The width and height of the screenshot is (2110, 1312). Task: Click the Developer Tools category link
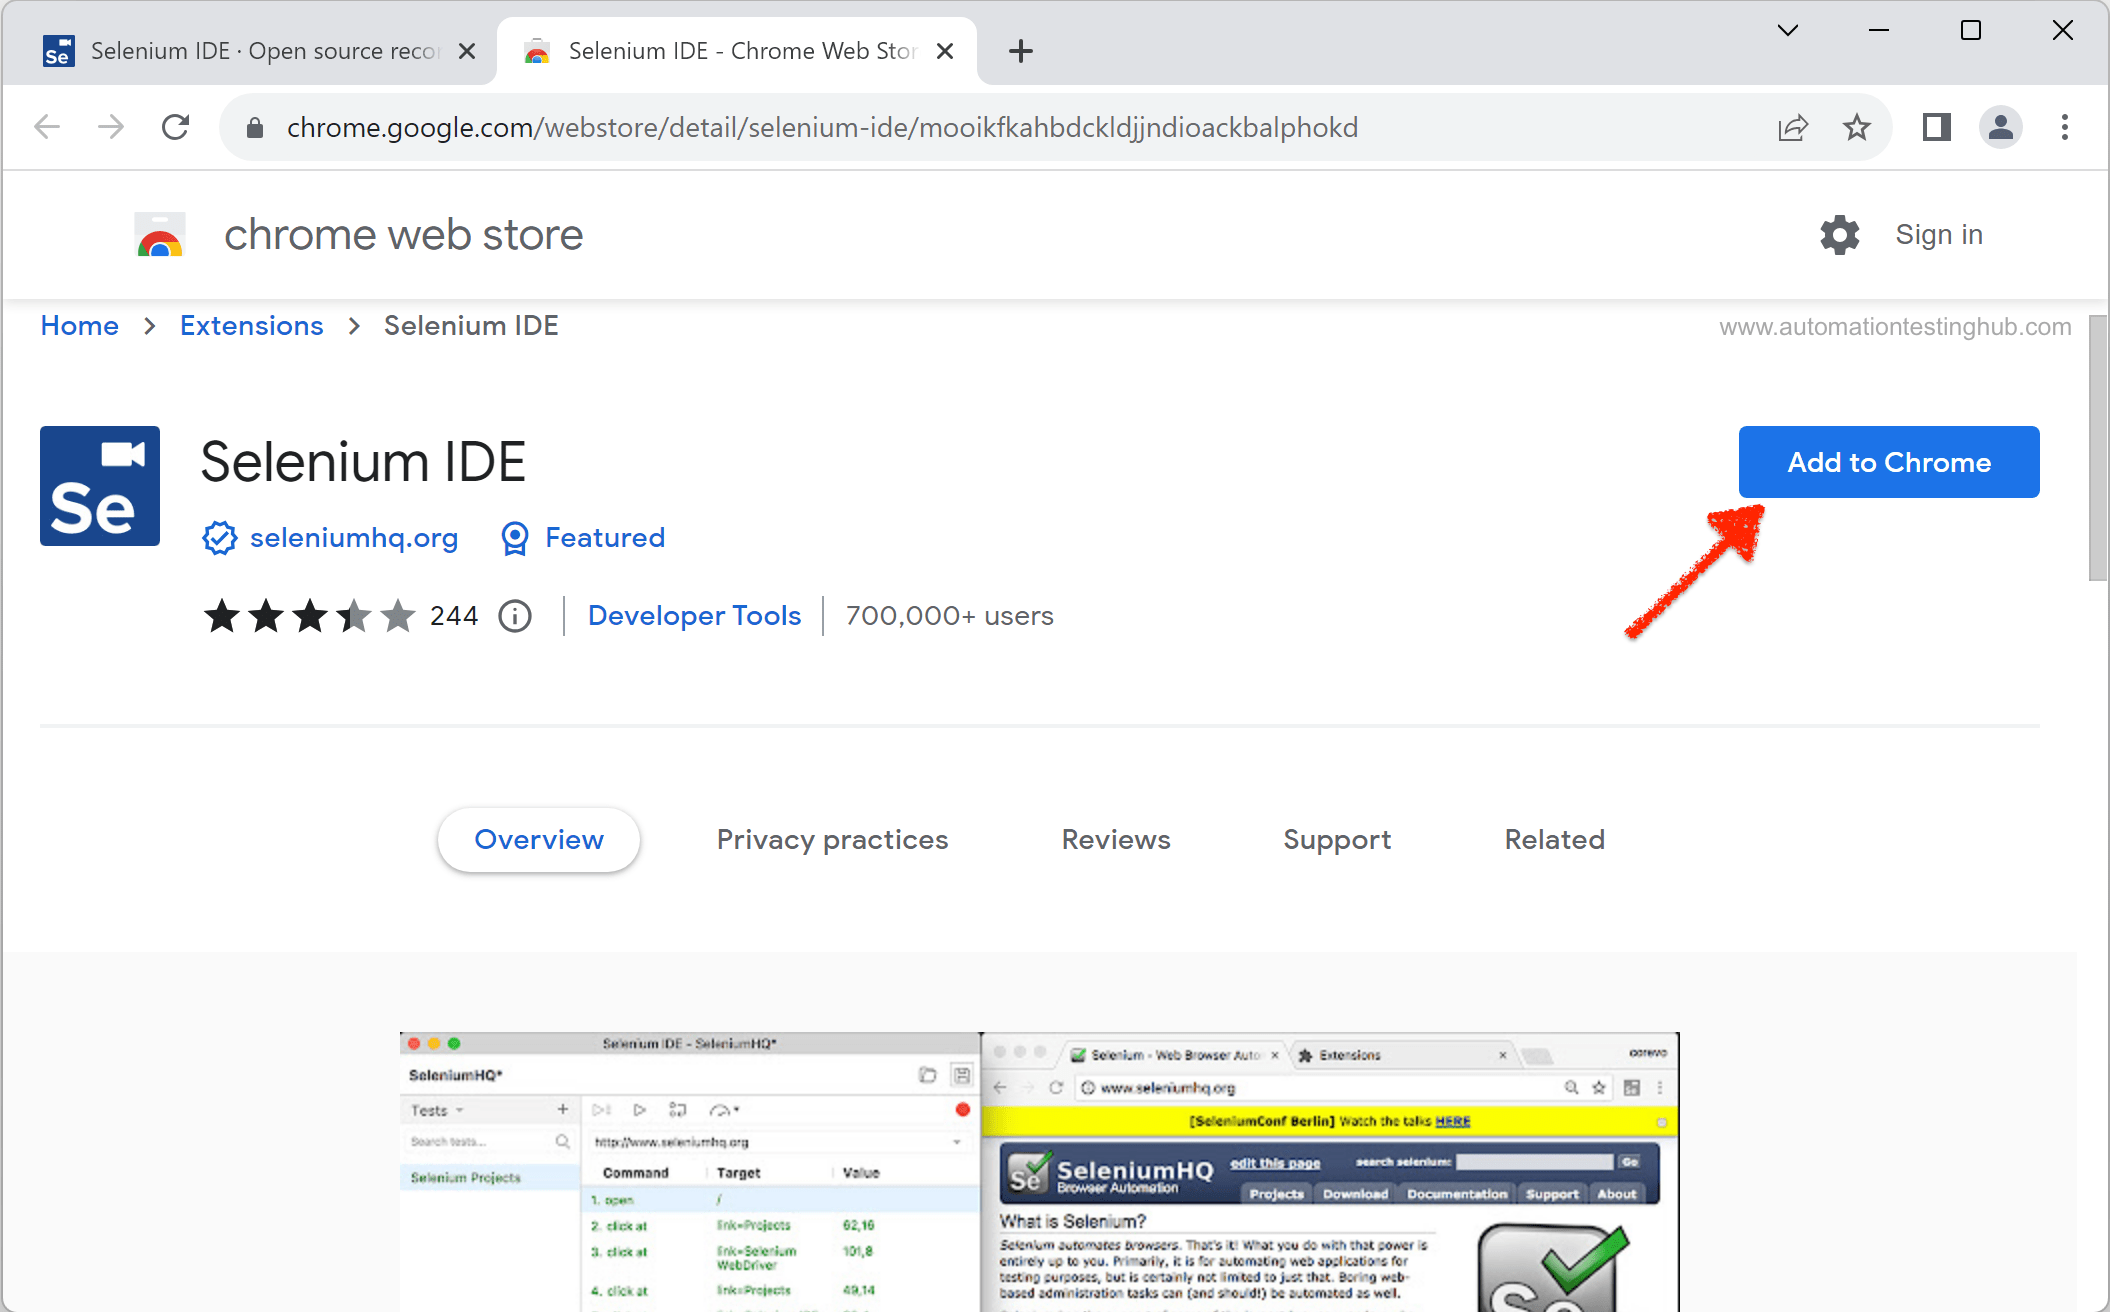tap(694, 616)
